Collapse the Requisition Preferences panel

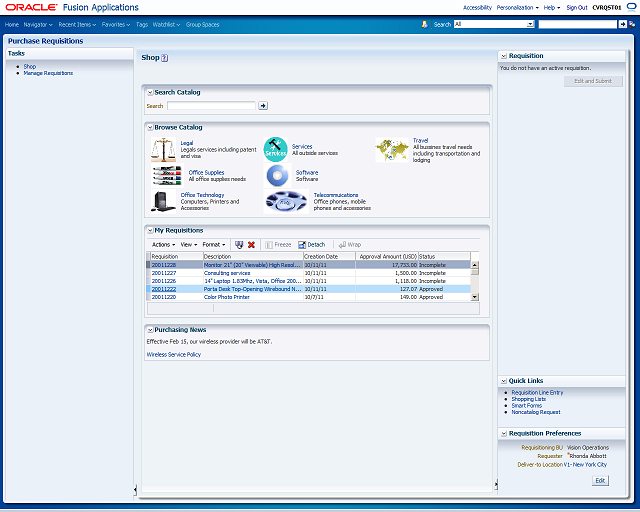point(504,434)
